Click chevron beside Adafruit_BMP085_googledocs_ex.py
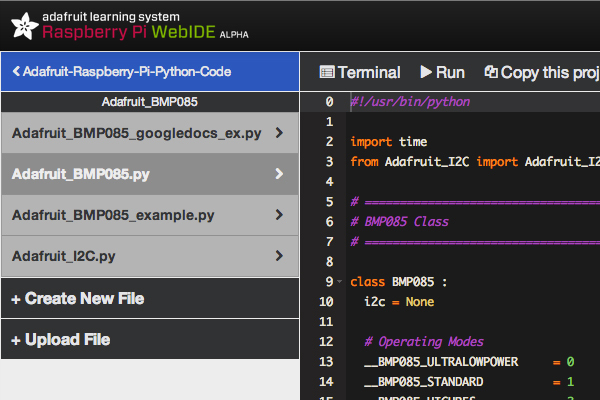 click(278, 133)
